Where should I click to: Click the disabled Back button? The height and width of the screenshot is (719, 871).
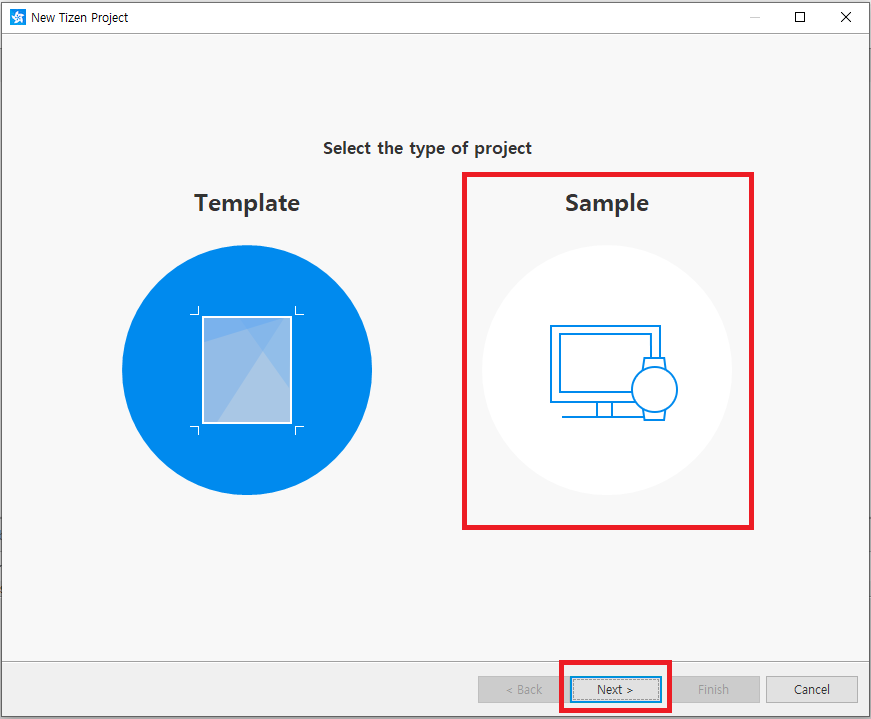click(524, 689)
